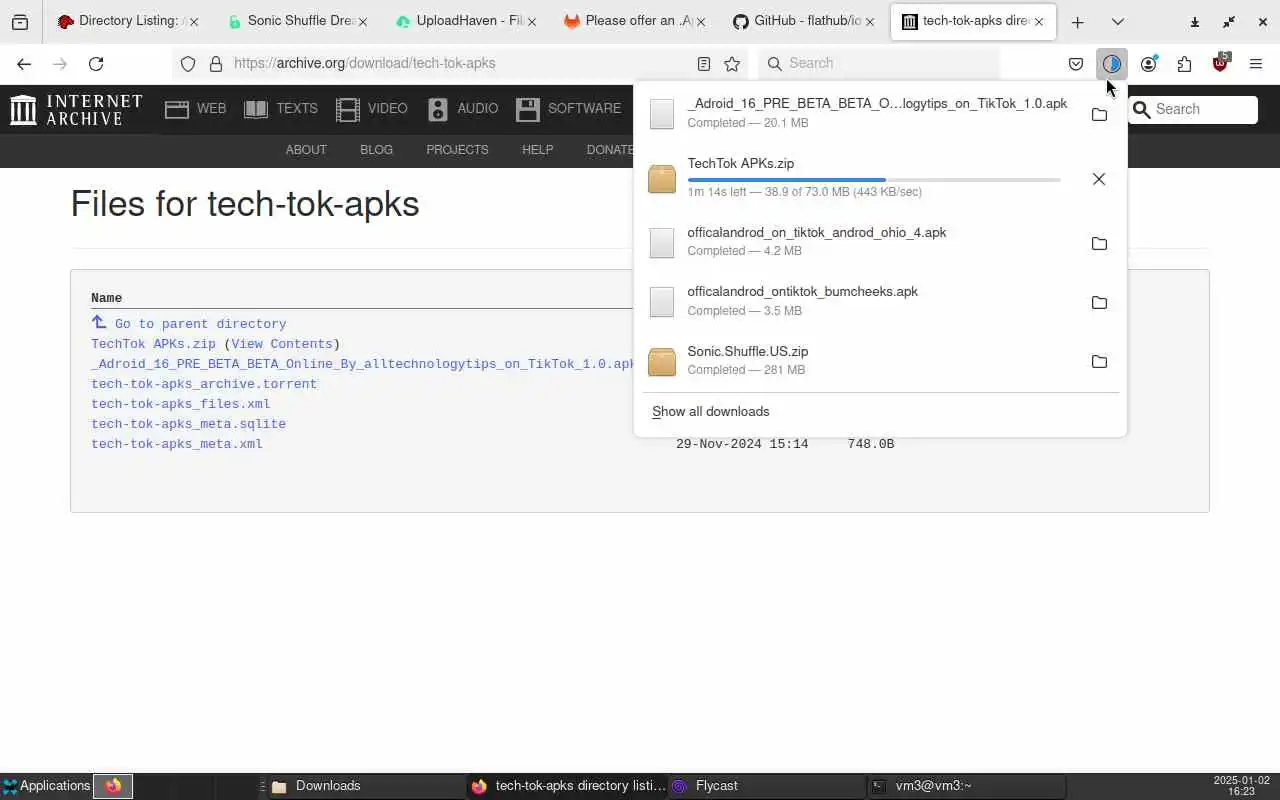The width and height of the screenshot is (1280, 800).
Task: Expand the list all tabs dropdown
Action: click(x=1117, y=22)
